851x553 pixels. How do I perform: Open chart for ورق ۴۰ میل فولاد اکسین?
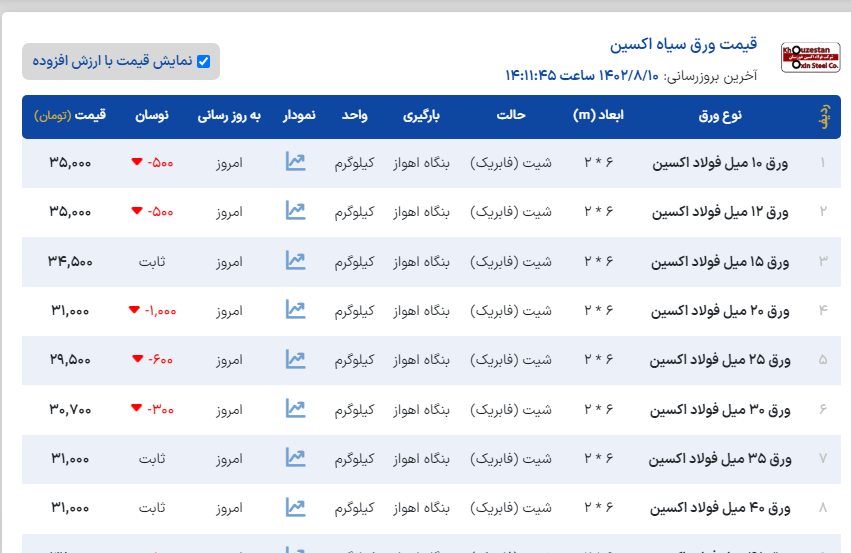[x=295, y=507]
